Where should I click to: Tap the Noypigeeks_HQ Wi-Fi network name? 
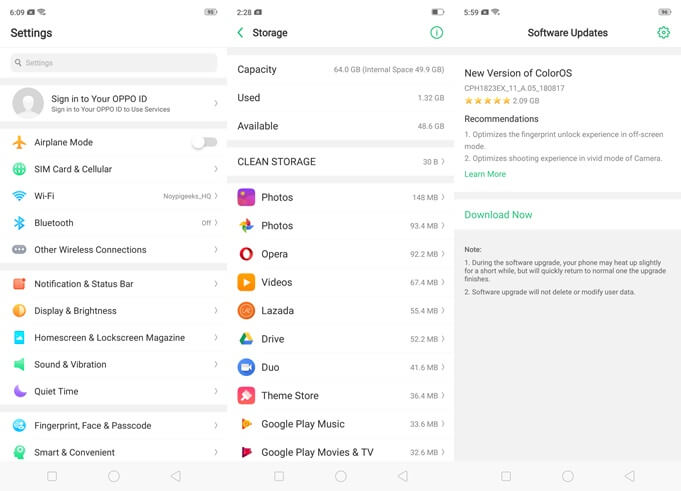coord(187,196)
